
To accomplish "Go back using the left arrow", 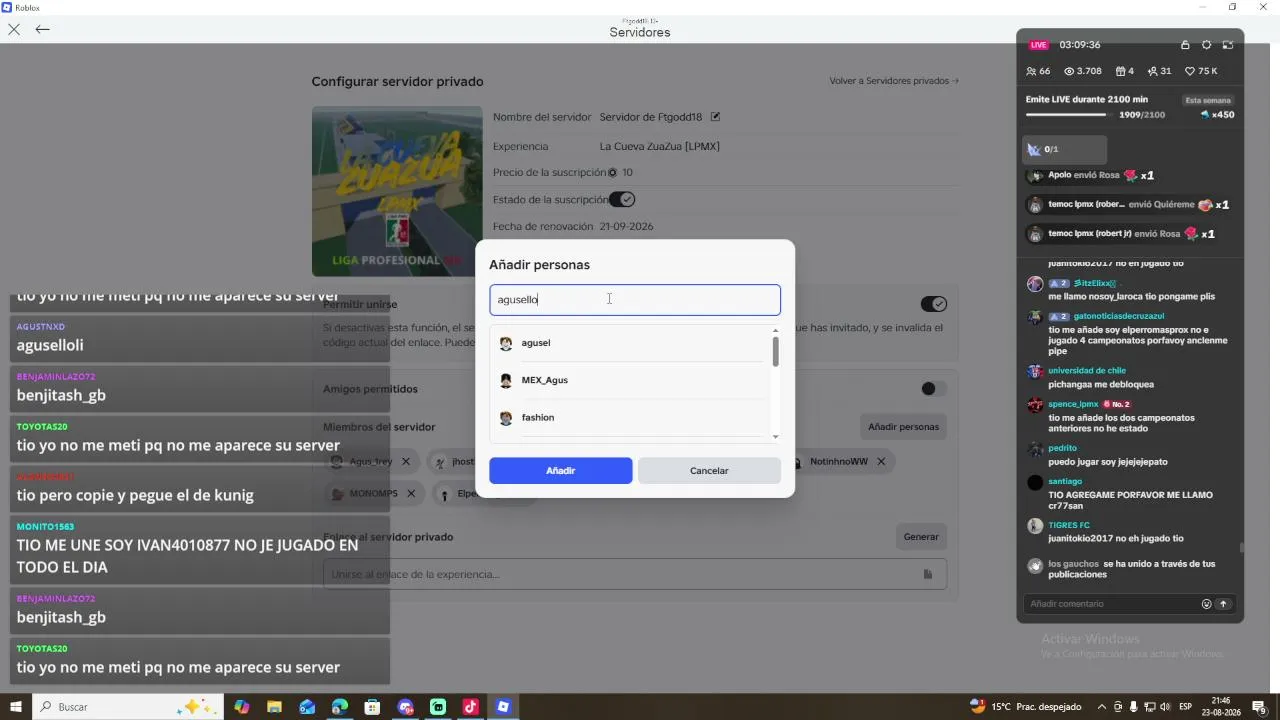I will point(42,29).
